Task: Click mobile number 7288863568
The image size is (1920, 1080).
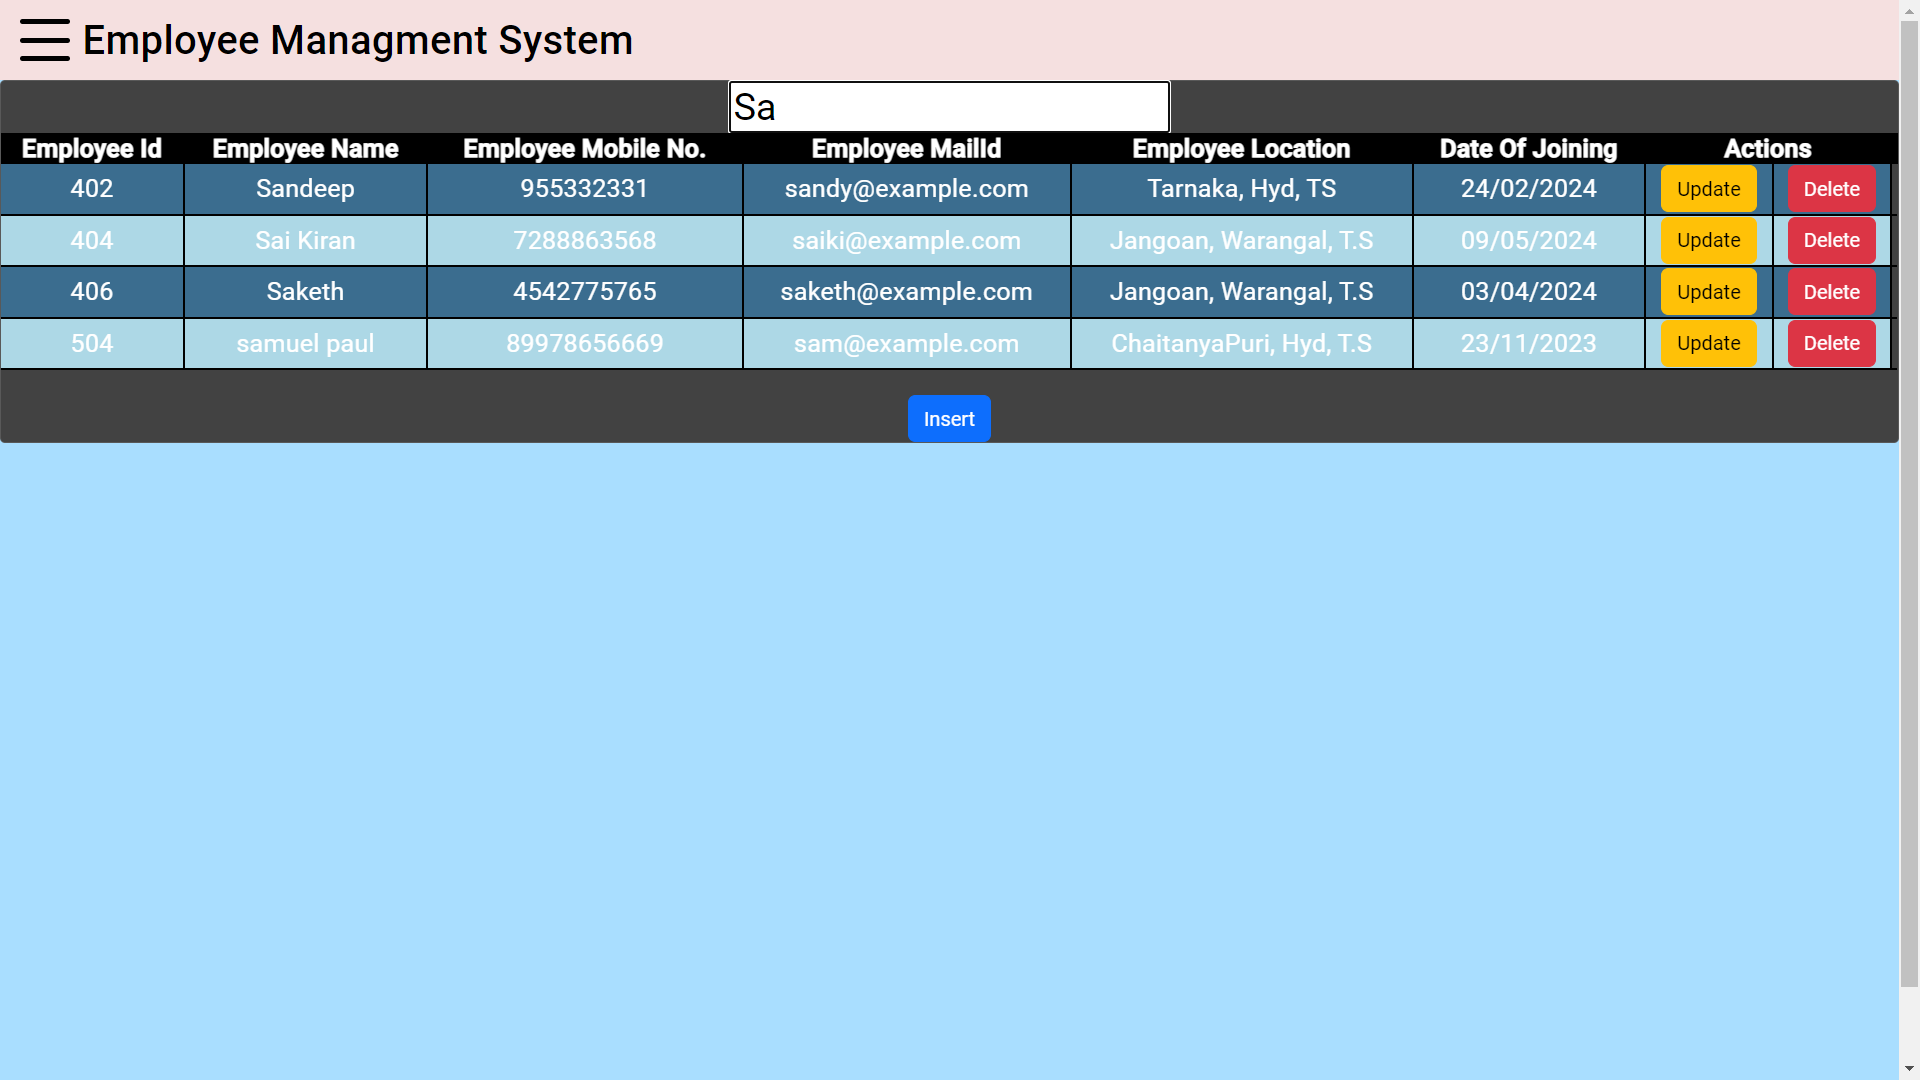Action: [584, 240]
